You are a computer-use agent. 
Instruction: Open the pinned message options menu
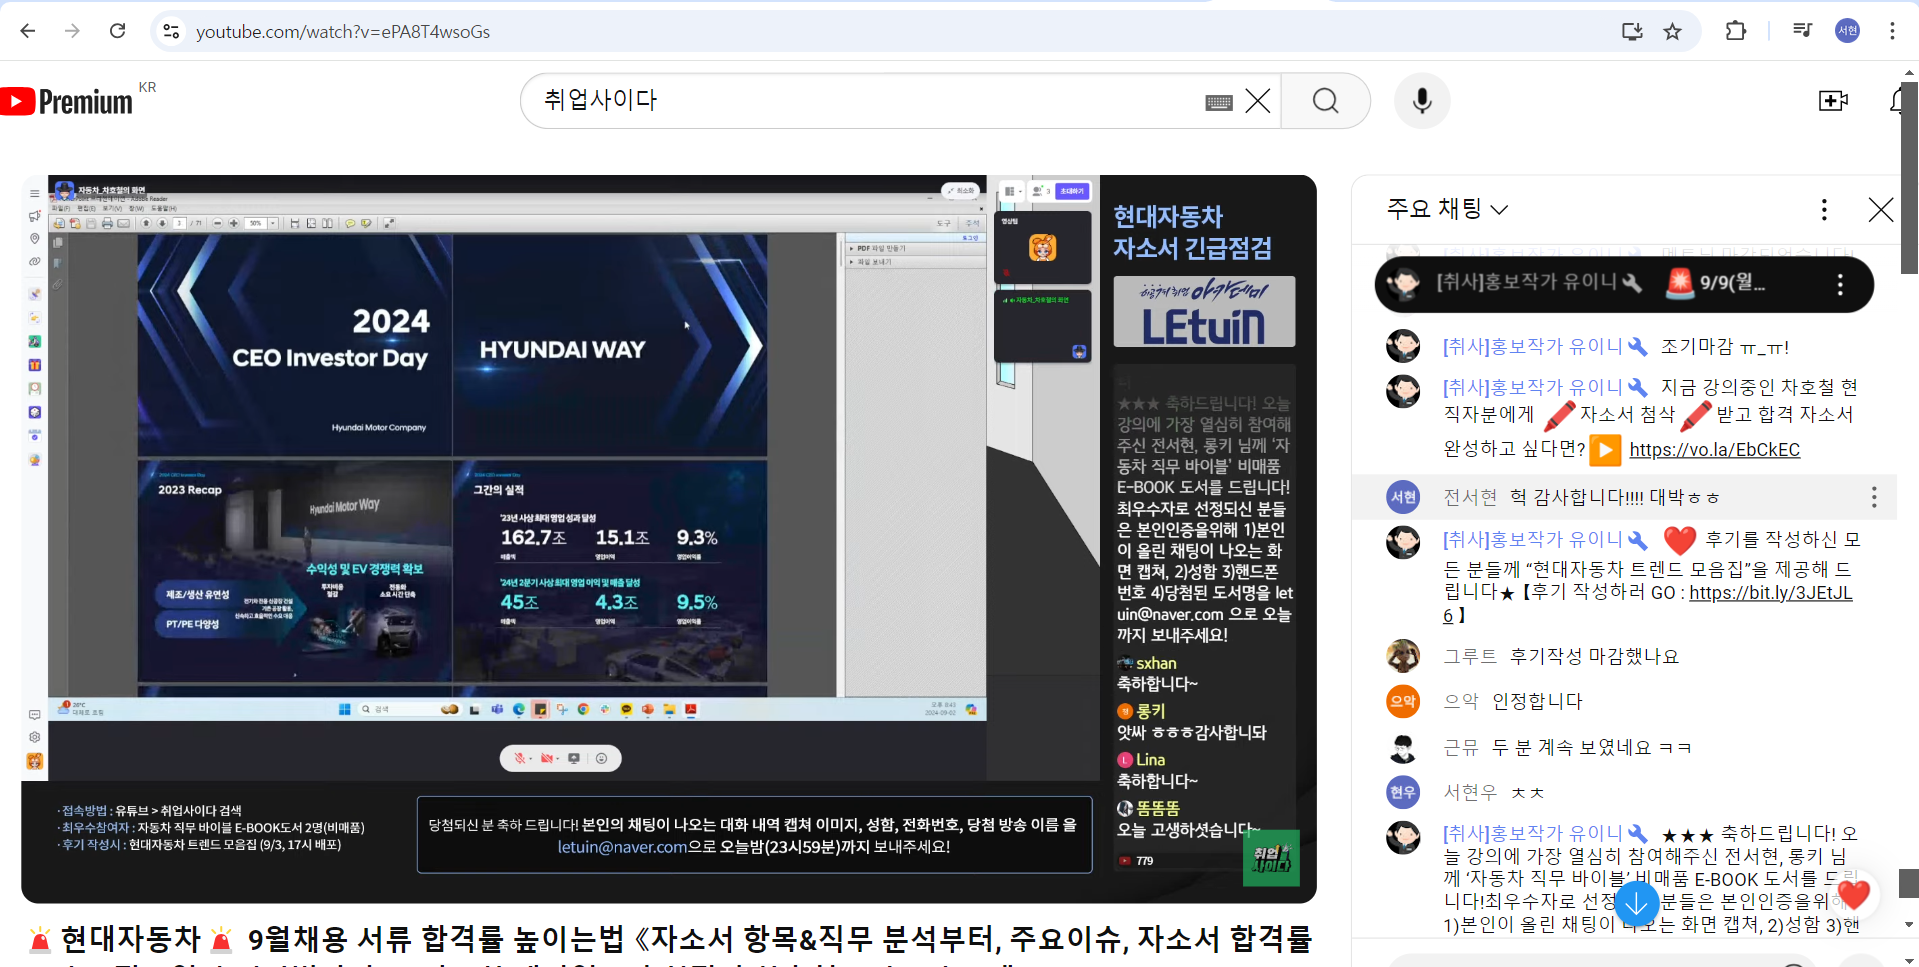coord(1839,285)
